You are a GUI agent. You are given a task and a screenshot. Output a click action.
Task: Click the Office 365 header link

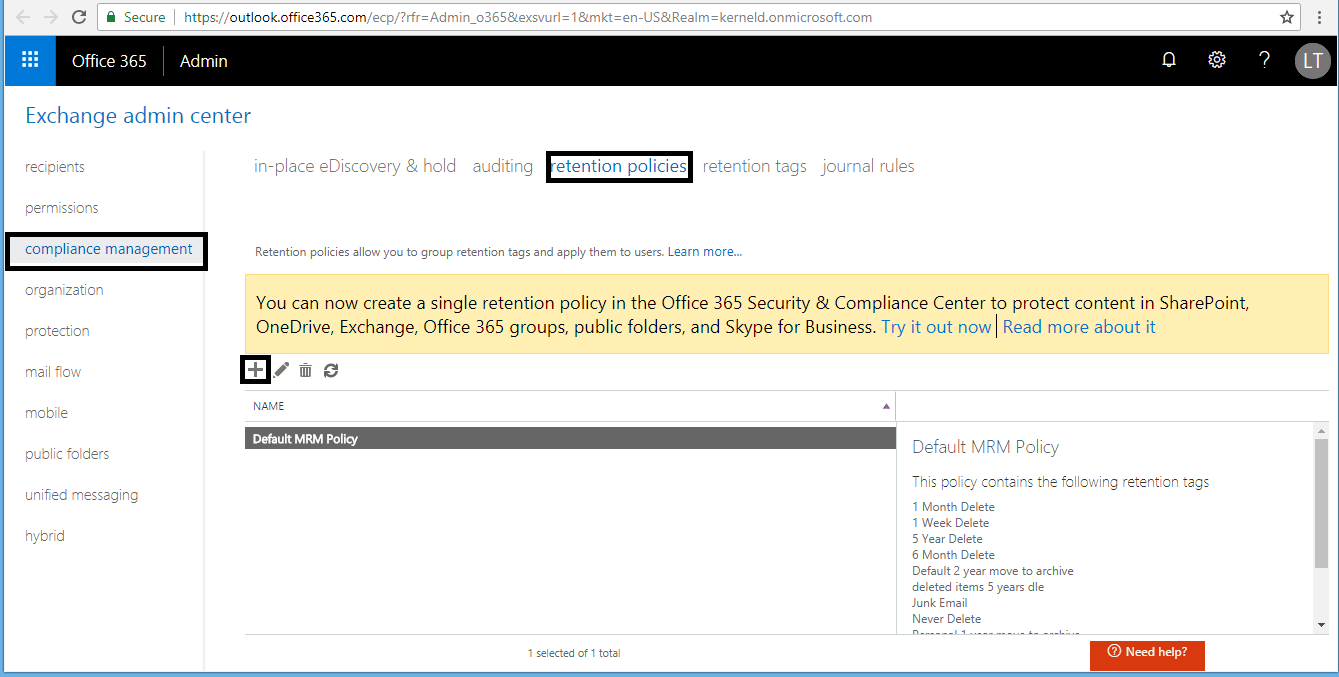pos(109,61)
